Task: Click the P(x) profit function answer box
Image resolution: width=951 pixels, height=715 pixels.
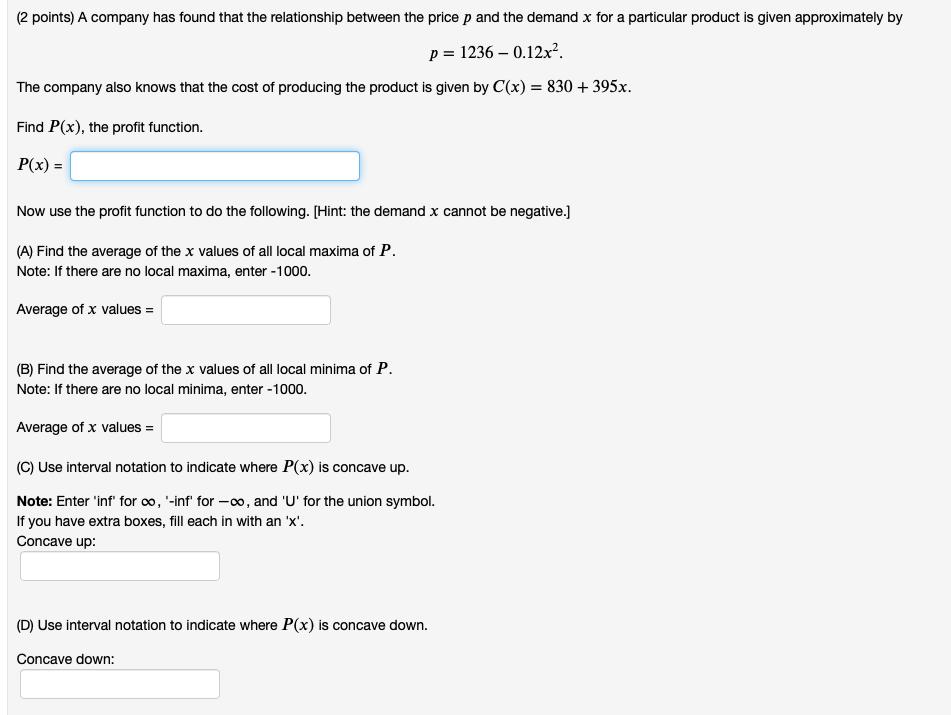Action: (213, 165)
